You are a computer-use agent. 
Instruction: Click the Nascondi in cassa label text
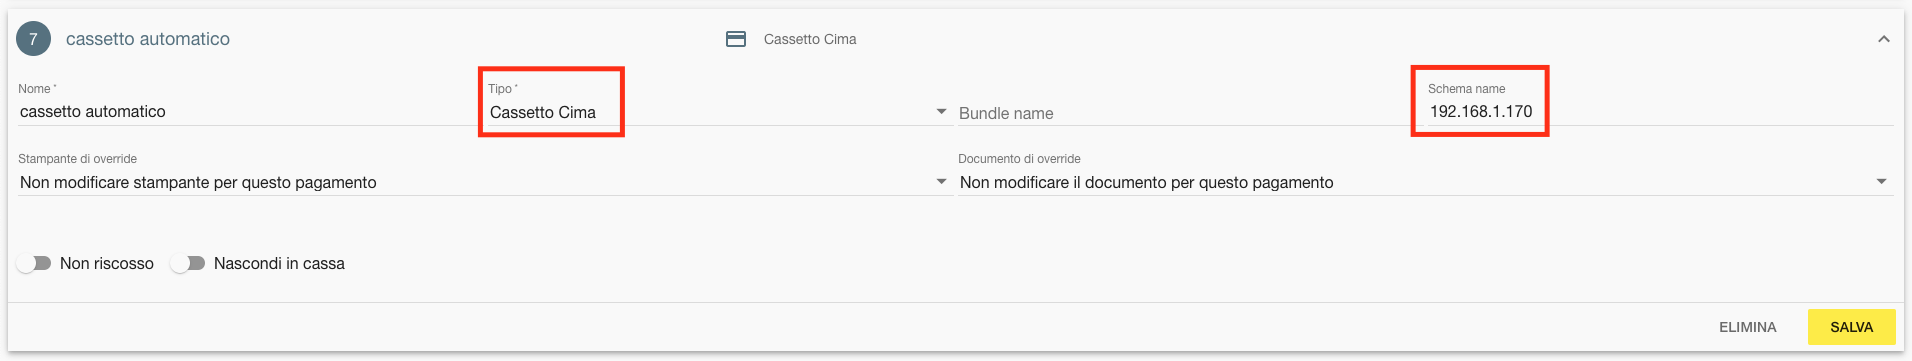coord(279,264)
